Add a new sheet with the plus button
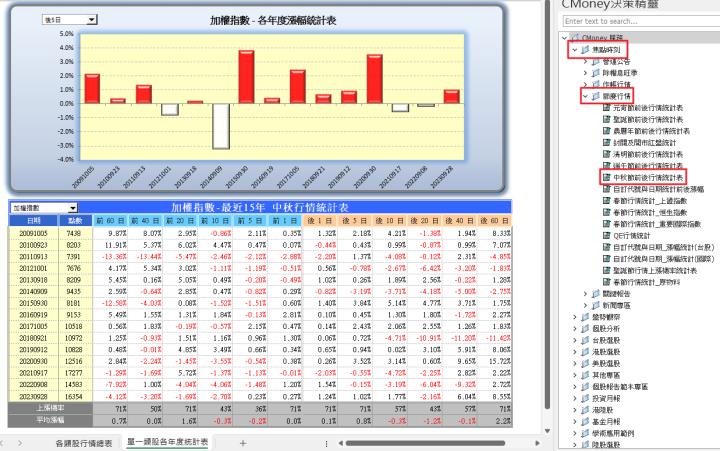This screenshot has width=720, height=451. tap(243, 443)
